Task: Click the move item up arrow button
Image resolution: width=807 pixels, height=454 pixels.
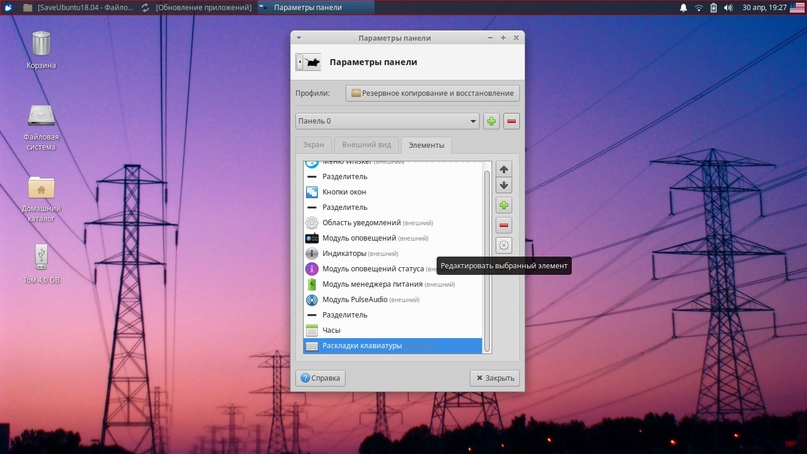Action: [x=504, y=169]
